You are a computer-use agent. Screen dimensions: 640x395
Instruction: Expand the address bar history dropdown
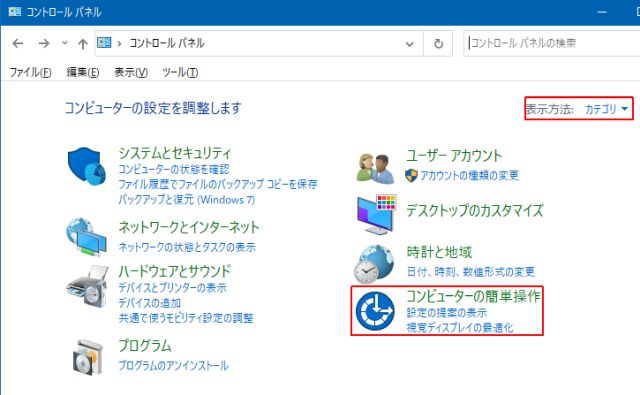(409, 44)
